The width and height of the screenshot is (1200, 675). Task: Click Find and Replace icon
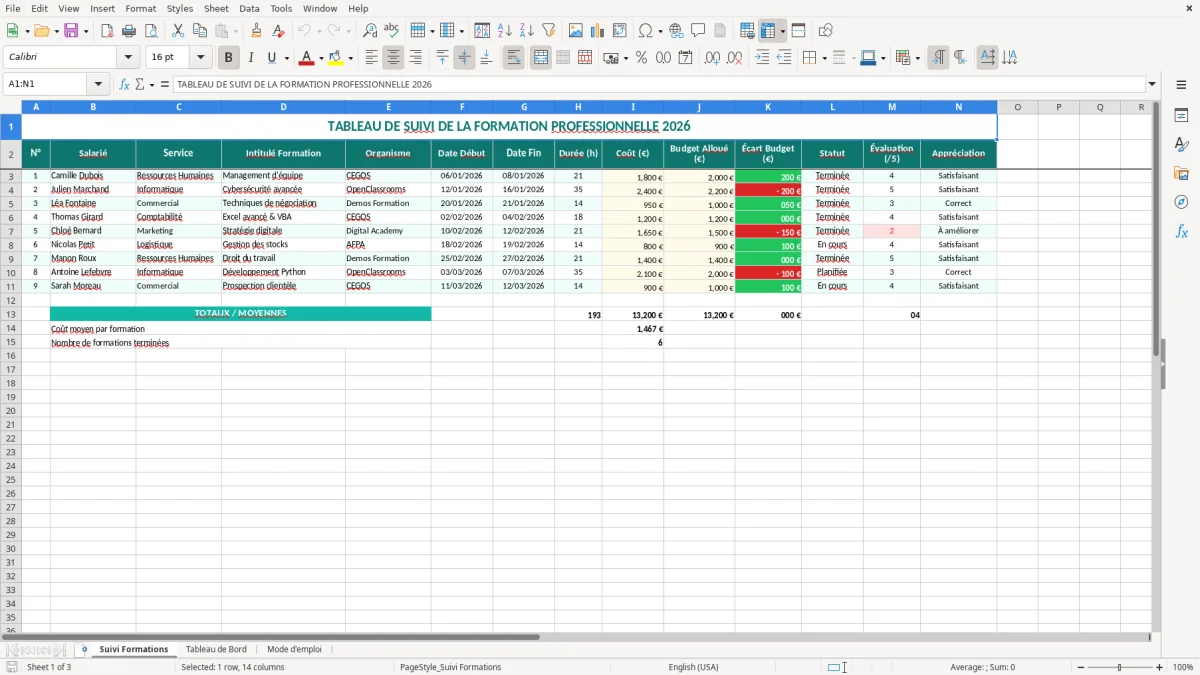click(x=370, y=31)
